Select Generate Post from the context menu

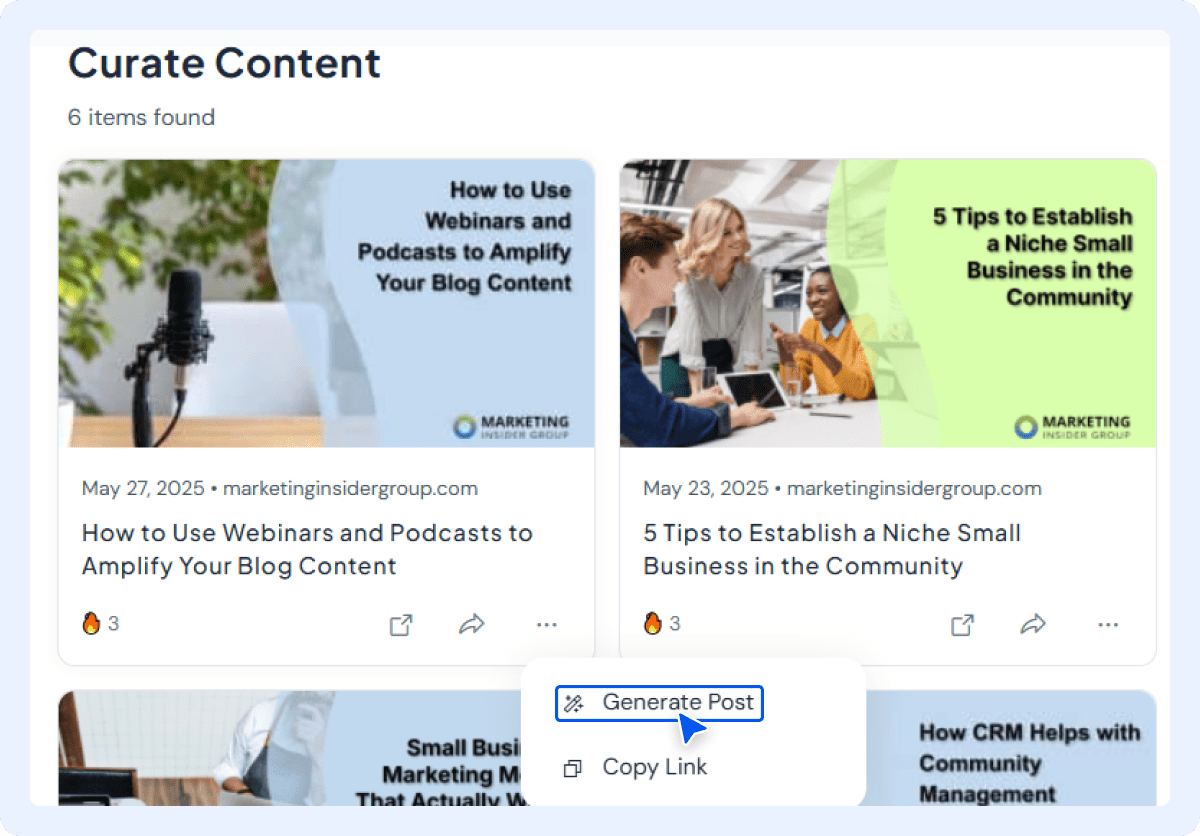click(677, 702)
